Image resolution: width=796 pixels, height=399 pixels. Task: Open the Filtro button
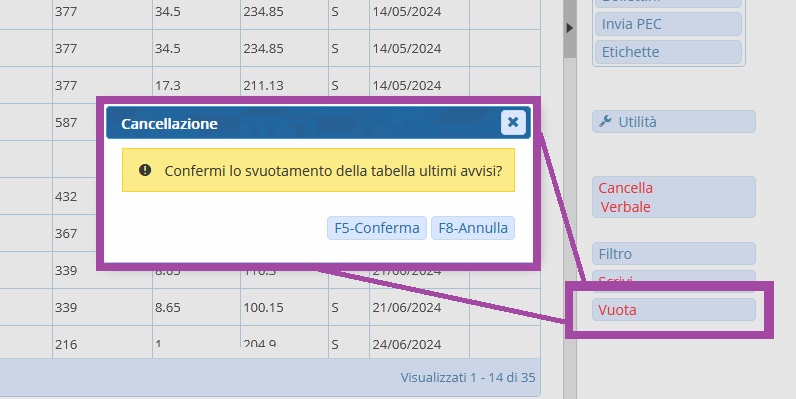coord(673,253)
